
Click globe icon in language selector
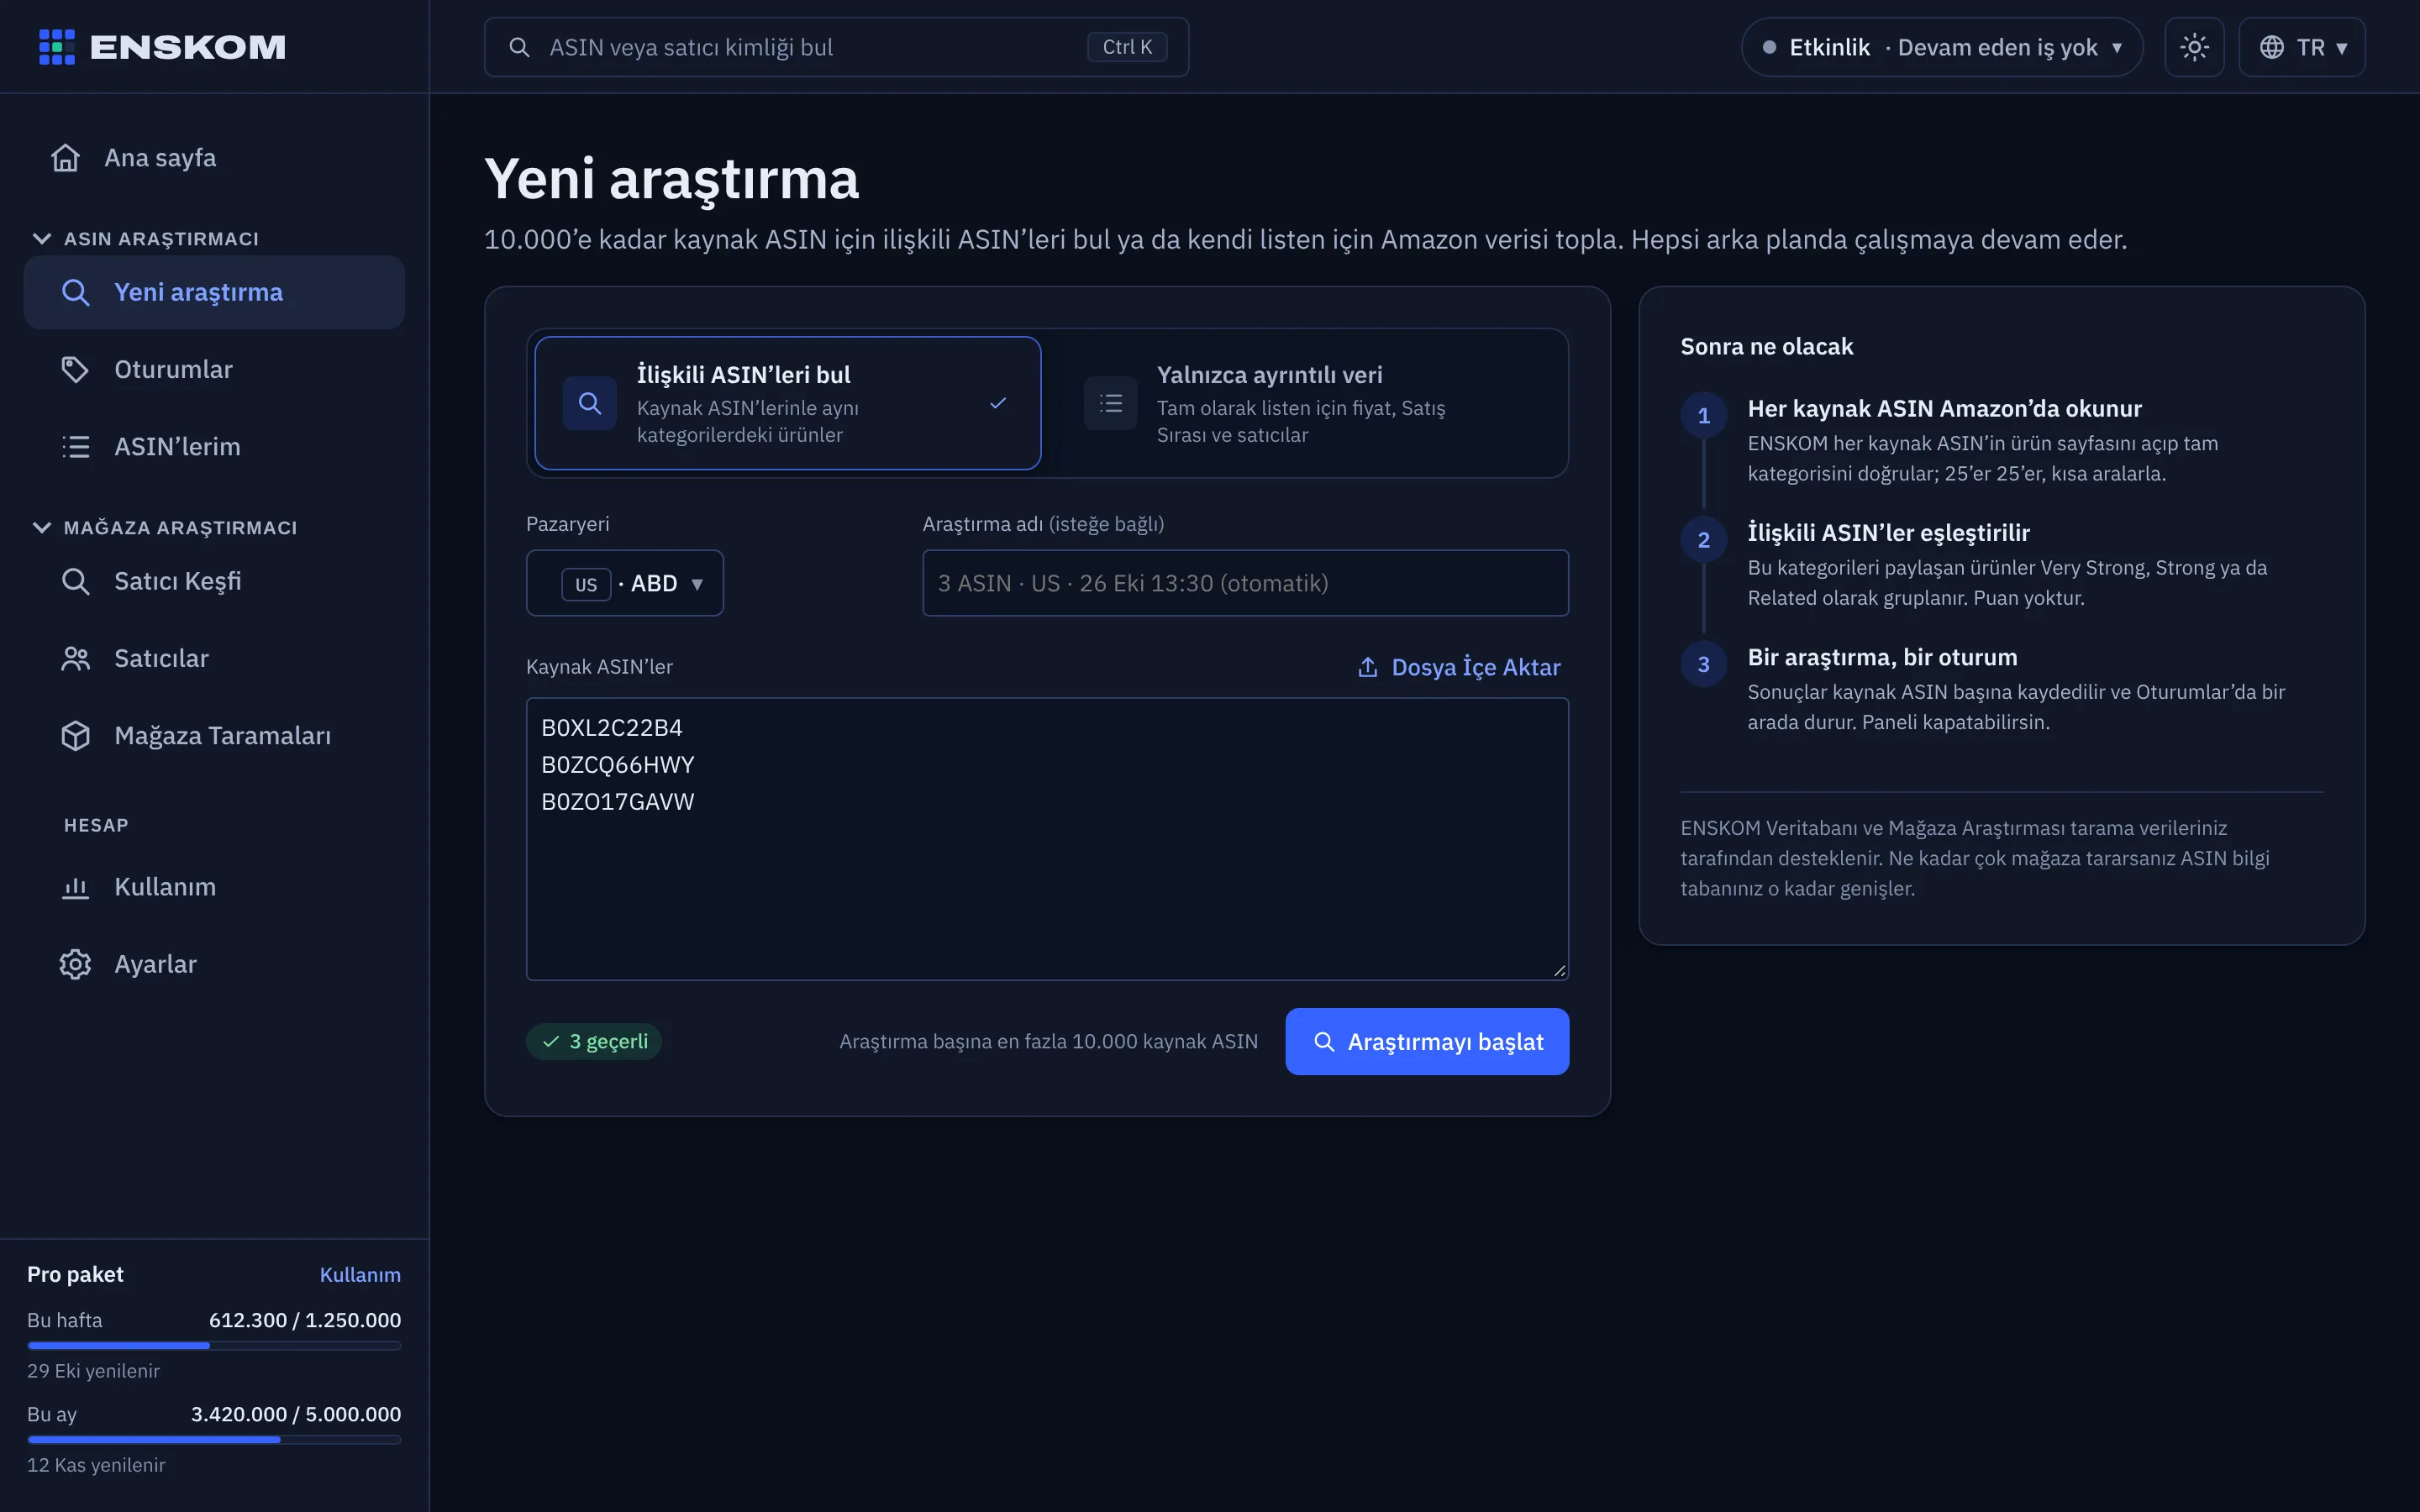click(x=2271, y=47)
